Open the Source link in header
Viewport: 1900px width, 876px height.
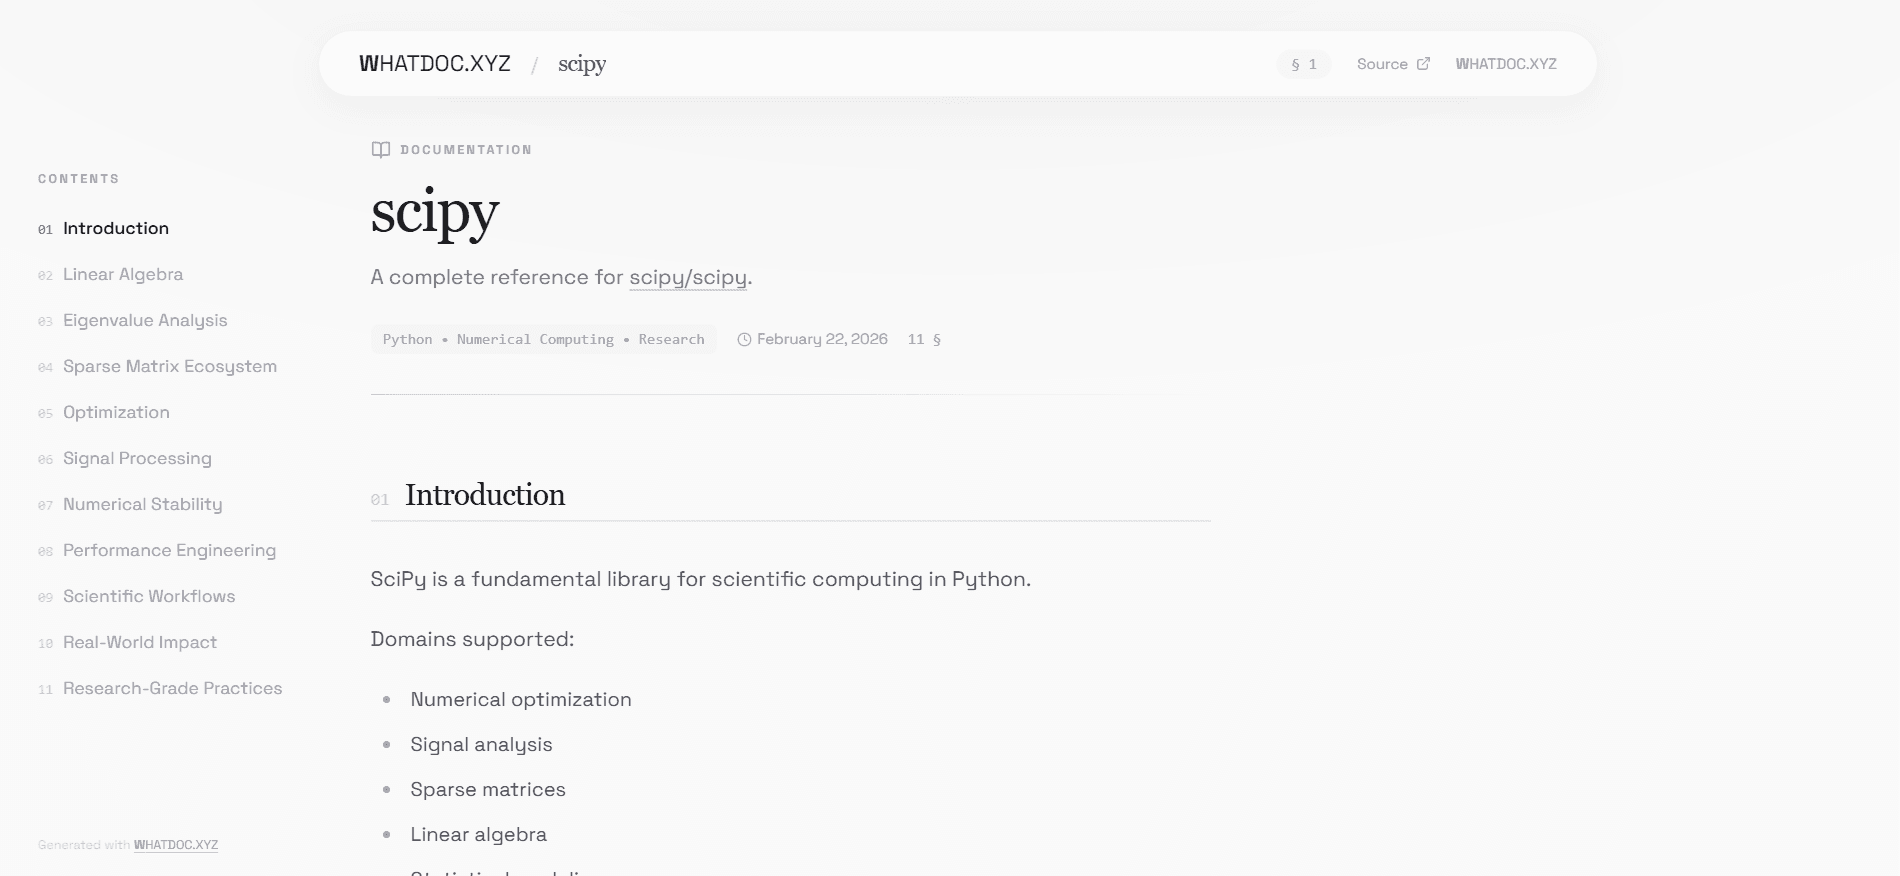1382,64
